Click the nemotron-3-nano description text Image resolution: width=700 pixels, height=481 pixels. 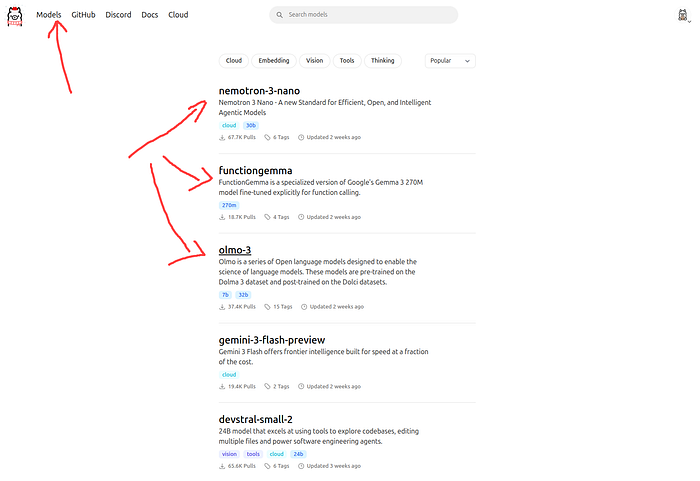[x=325, y=108]
